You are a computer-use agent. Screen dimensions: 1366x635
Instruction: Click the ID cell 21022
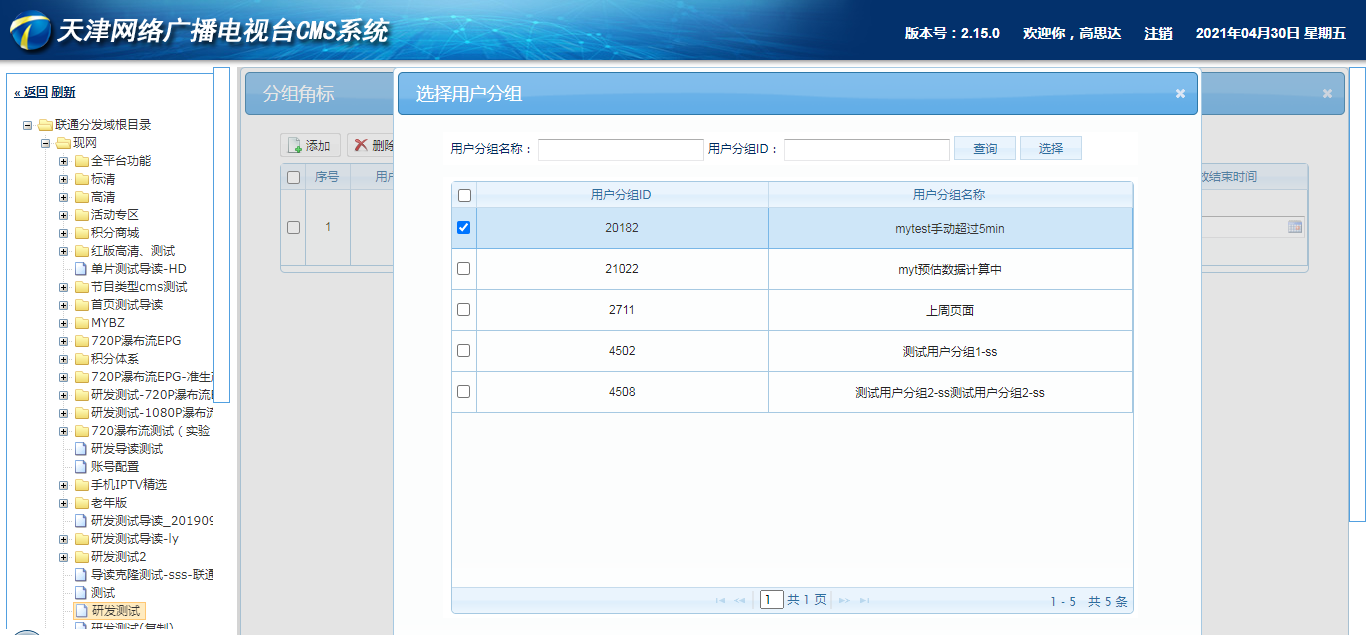tap(622, 269)
